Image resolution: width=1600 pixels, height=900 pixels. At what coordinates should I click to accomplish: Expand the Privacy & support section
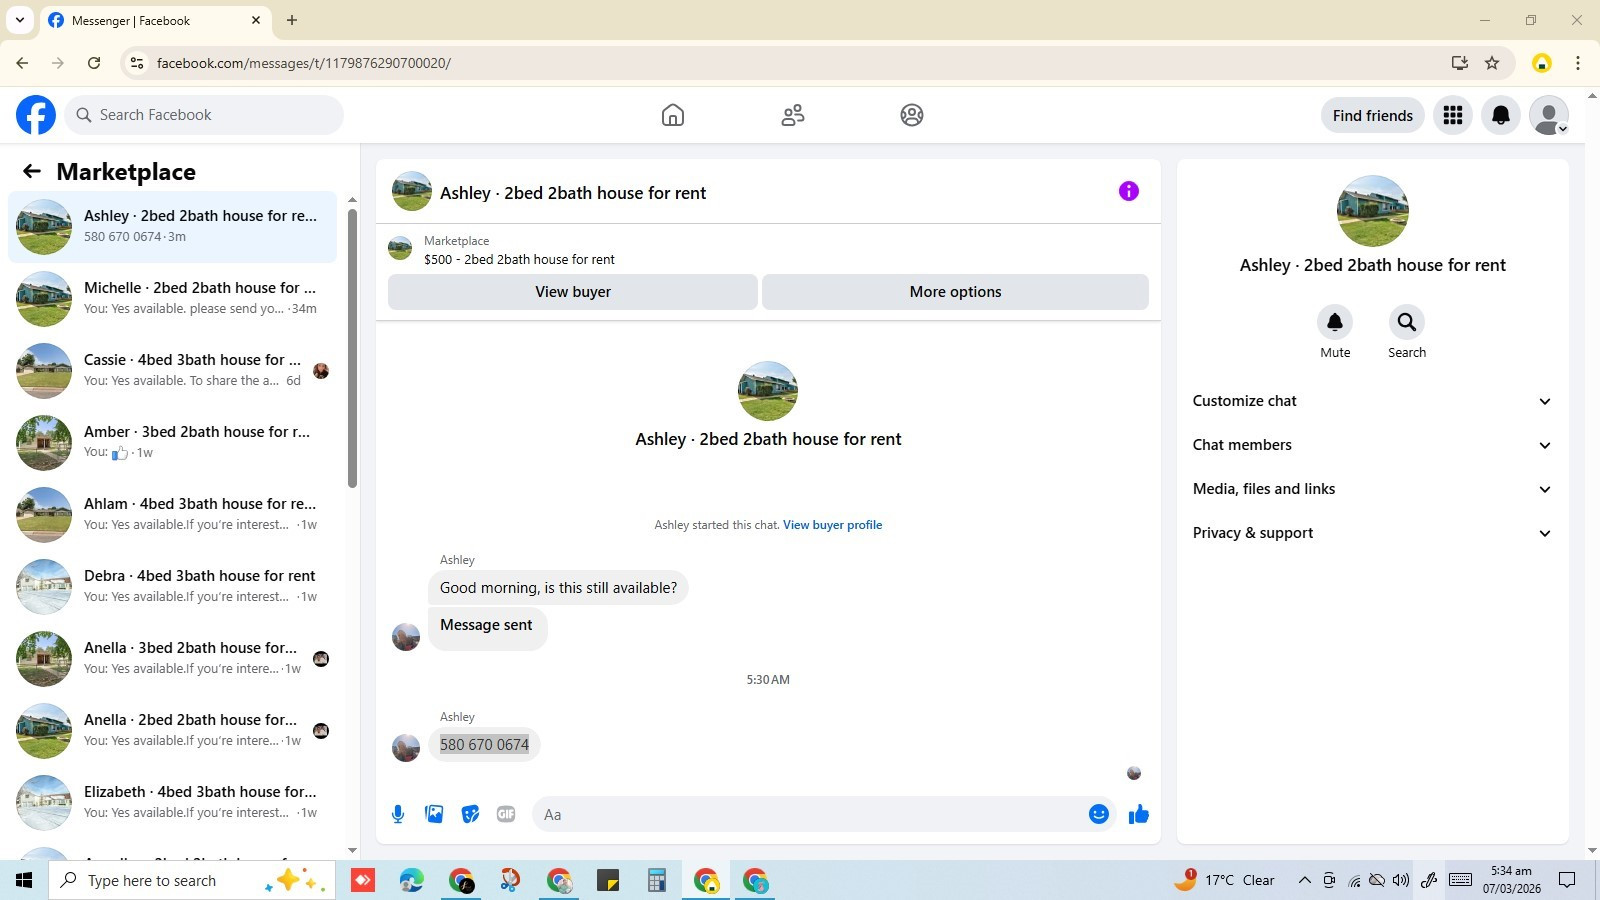coord(1372,533)
